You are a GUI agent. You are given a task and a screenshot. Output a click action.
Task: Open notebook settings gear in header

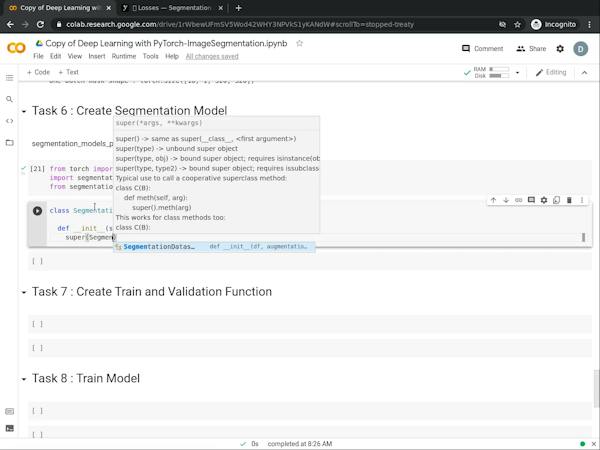click(x=560, y=49)
